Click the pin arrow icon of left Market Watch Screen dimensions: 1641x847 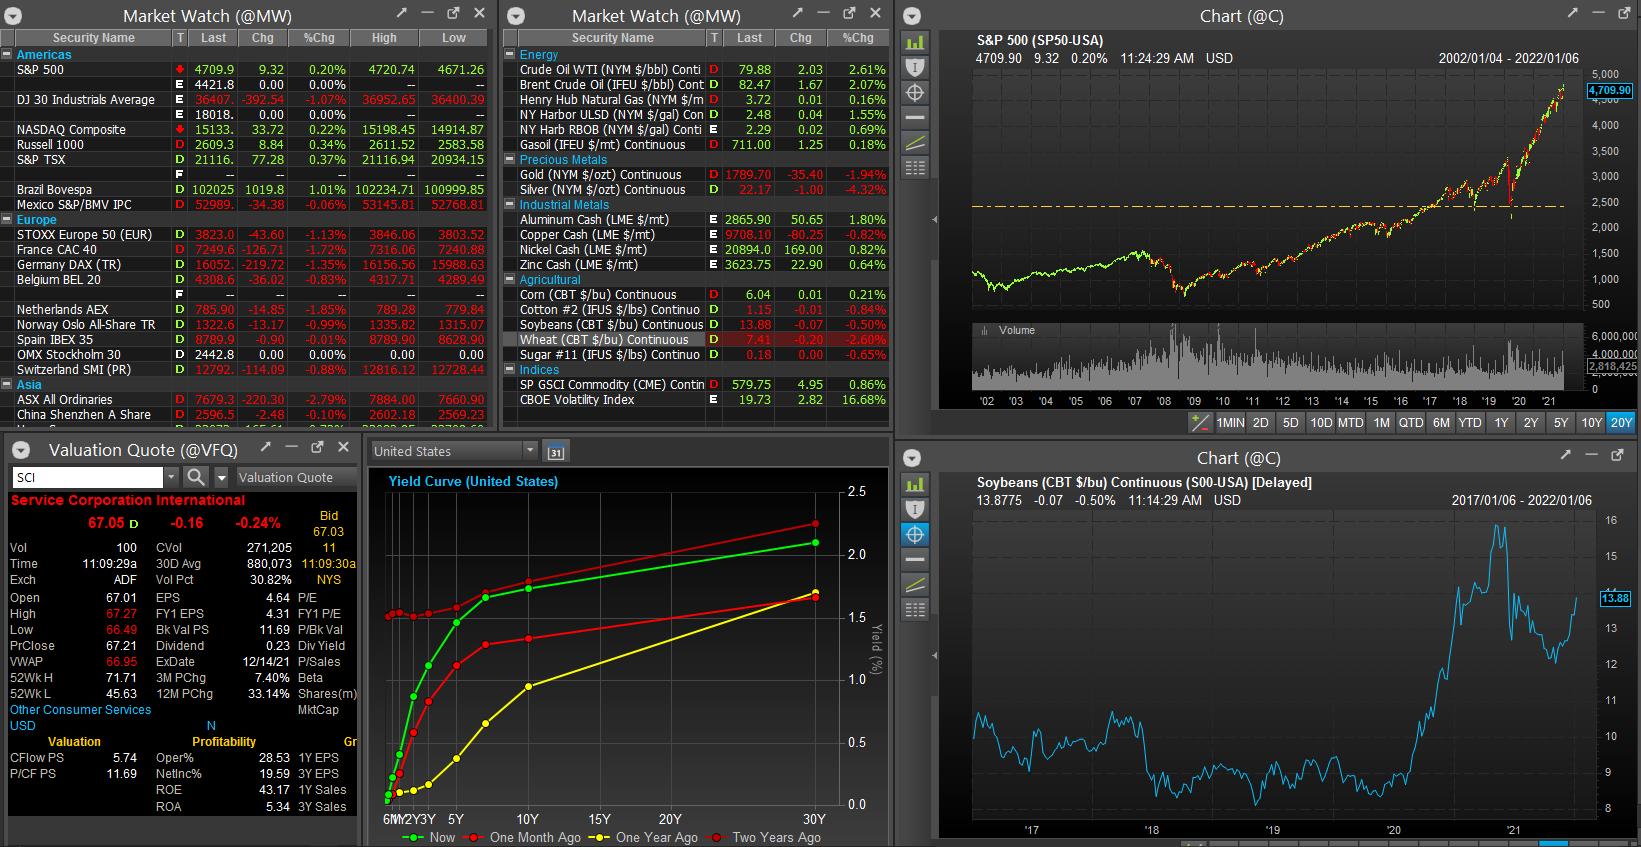click(x=402, y=13)
